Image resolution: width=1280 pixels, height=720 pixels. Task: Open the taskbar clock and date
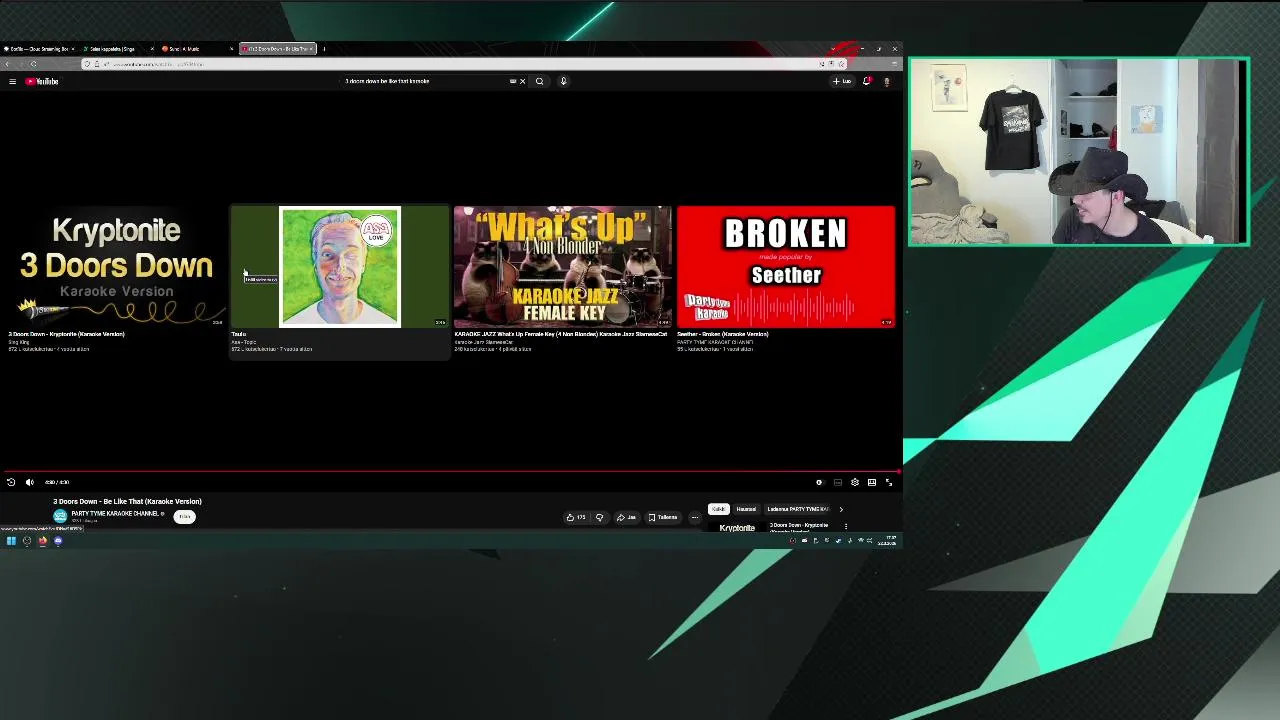887,541
